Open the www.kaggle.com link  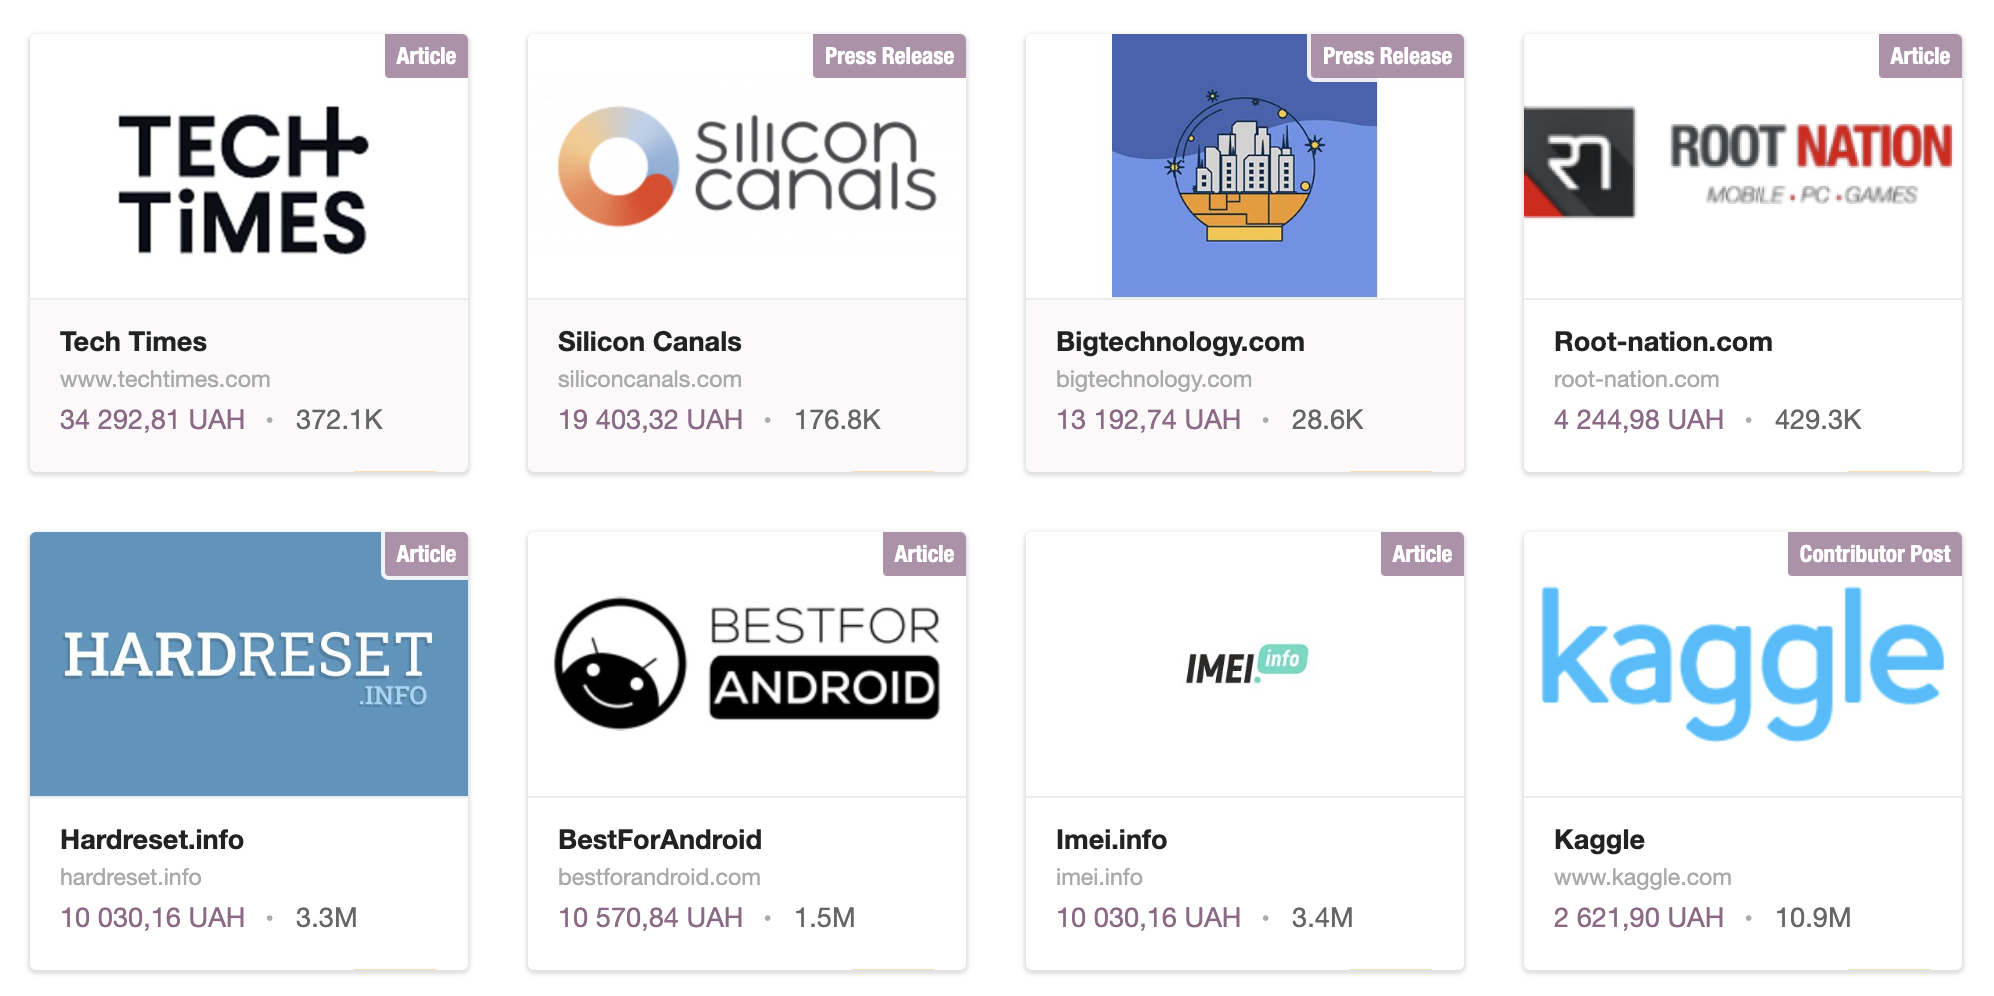[x=1642, y=878]
